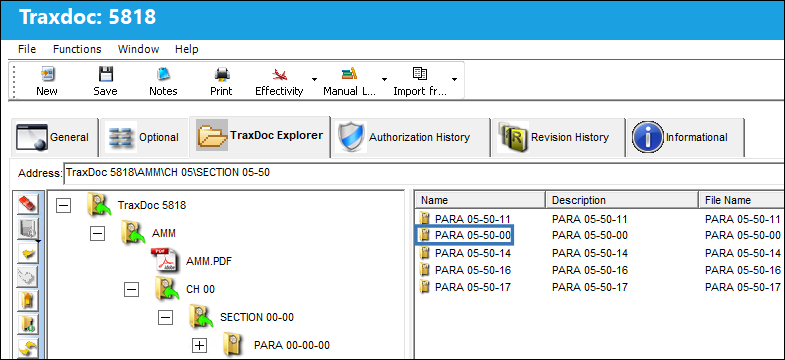Click the folder icon beside PARA 00-00-00 tree node
This screenshot has height=360, width=785.
click(234, 344)
